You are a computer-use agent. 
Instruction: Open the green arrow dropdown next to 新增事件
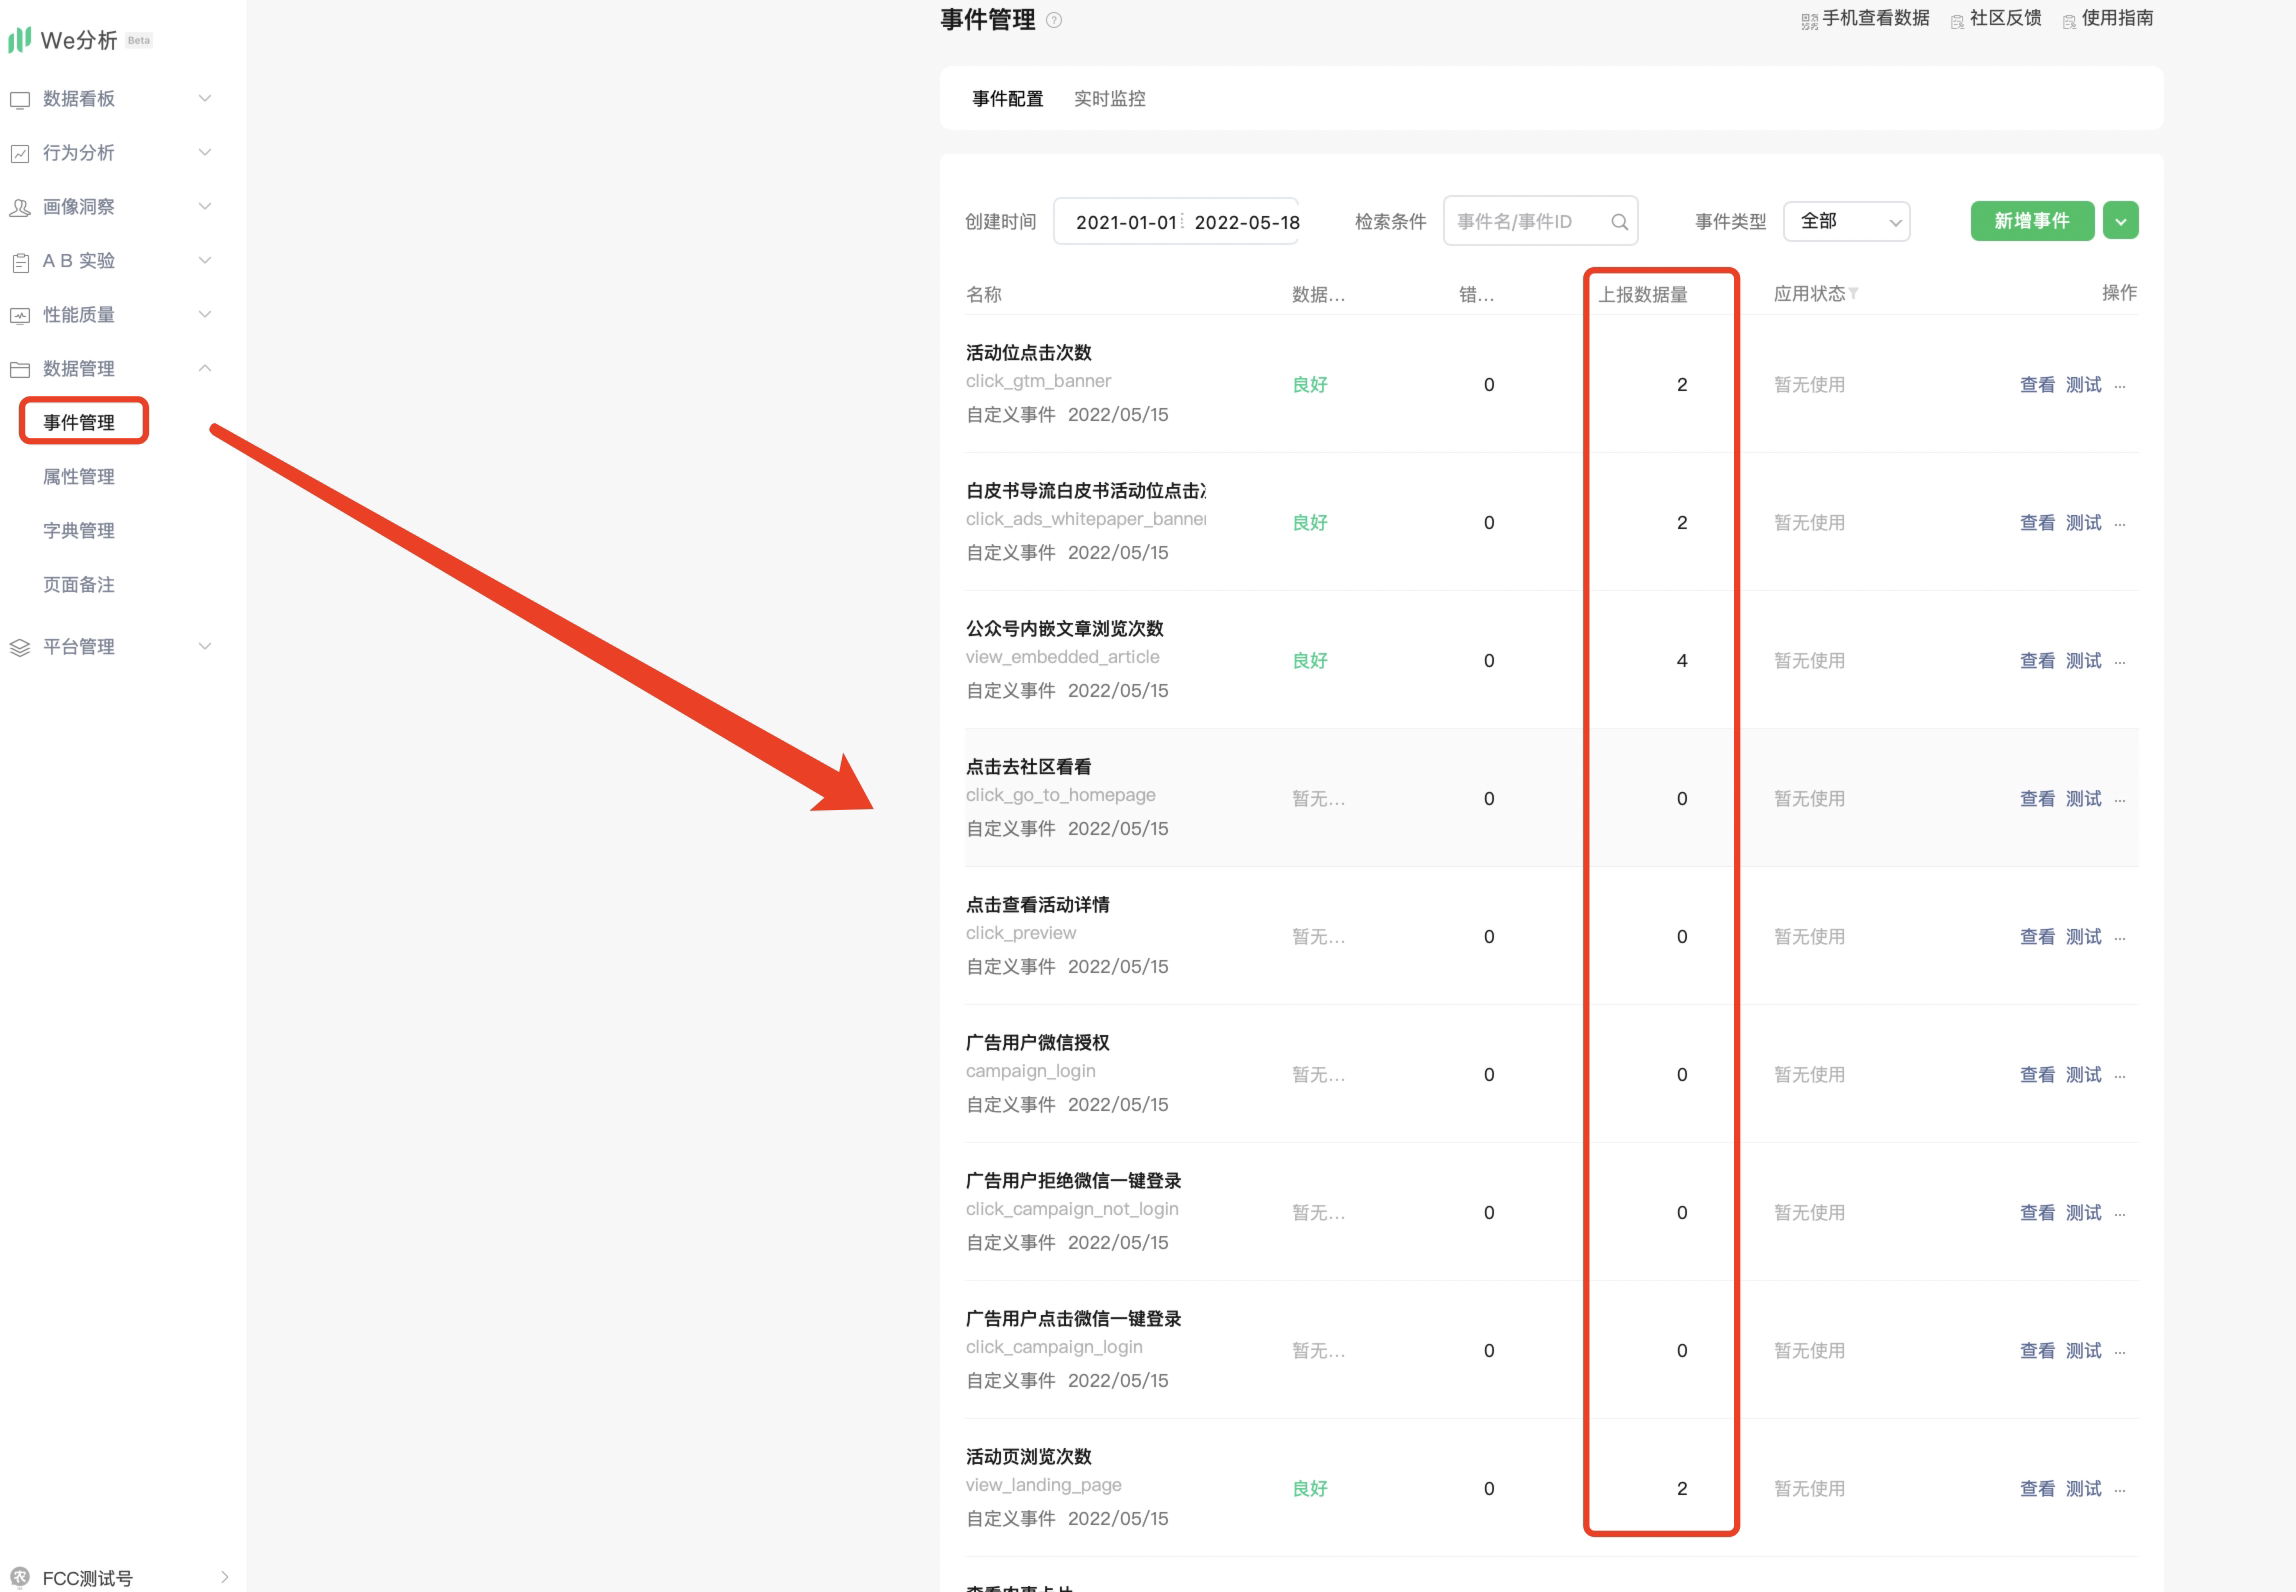[x=2120, y=221]
